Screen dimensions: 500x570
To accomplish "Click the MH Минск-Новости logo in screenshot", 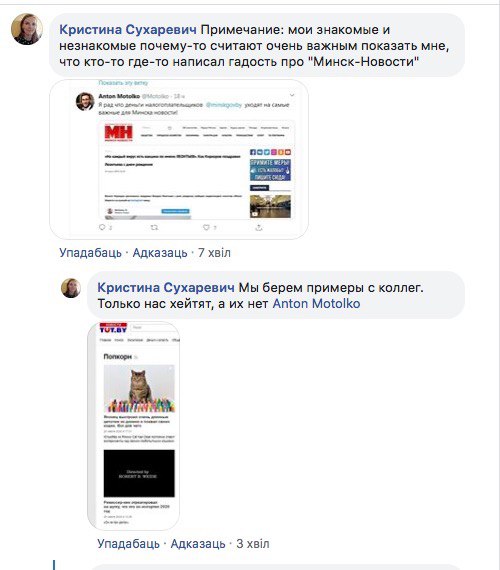I will click(x=119, y=133).
